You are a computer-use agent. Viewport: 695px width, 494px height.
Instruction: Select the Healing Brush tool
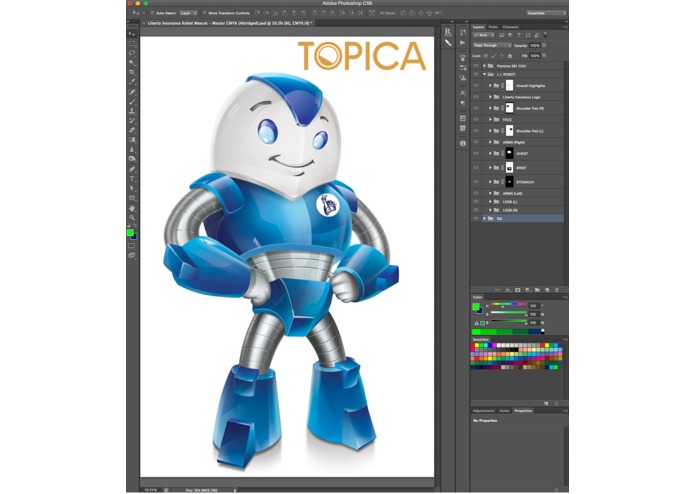pos(132,92)
